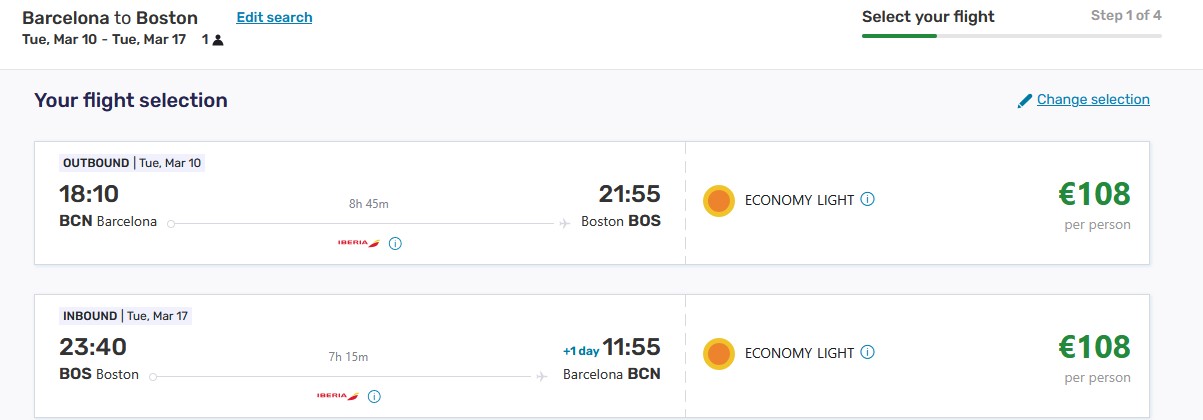Open the outbound Economy Light info icon
This screenshot has width=1203, height=420.
tap(867, 199)
